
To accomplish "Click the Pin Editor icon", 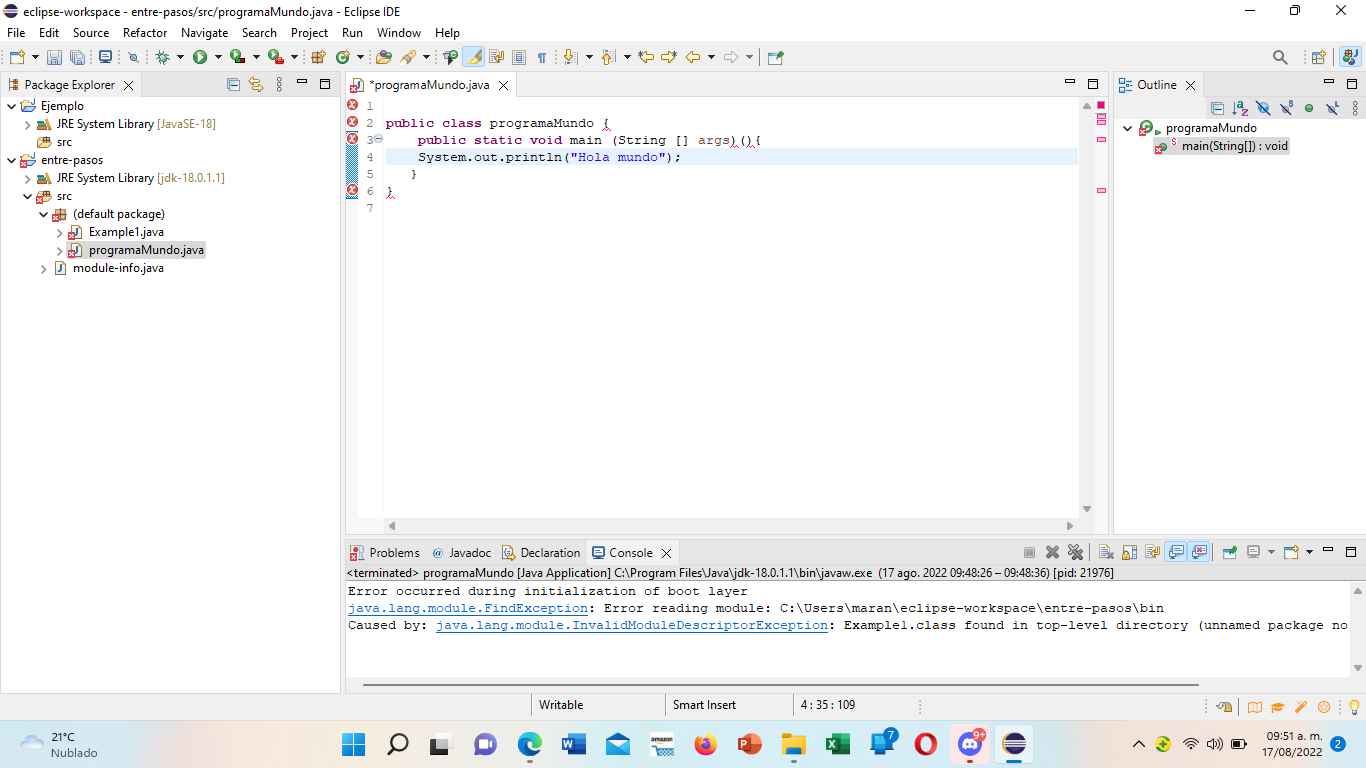I will pos(775,57).
